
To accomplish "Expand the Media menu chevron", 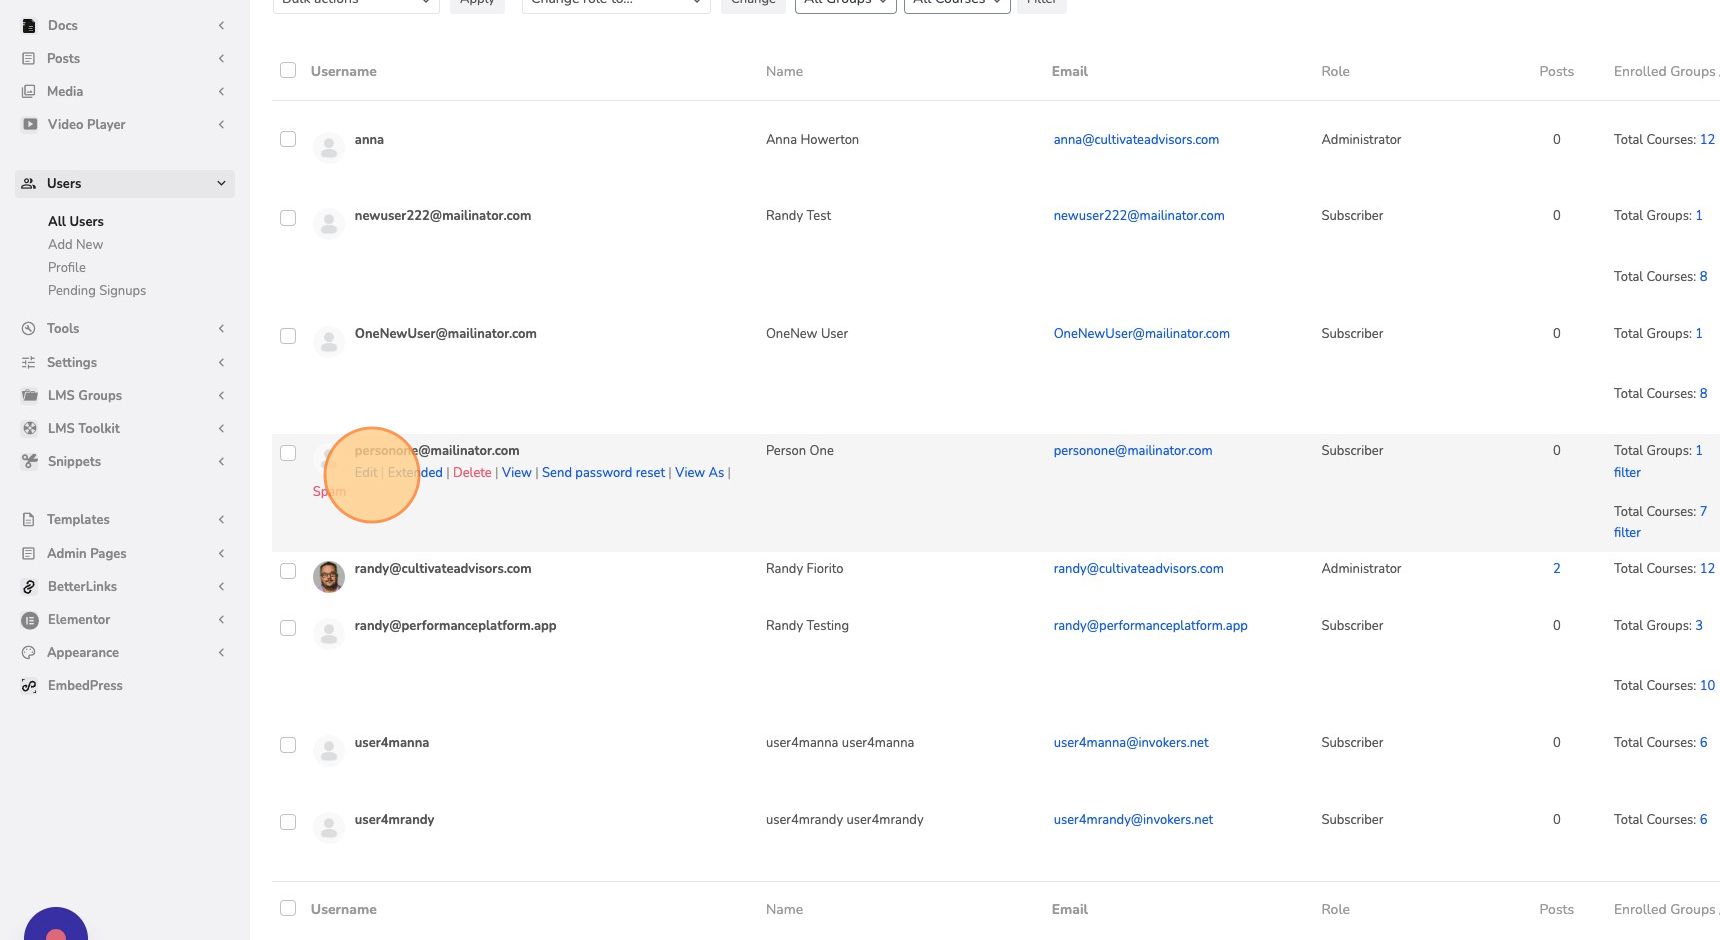I will pos(221,91).
